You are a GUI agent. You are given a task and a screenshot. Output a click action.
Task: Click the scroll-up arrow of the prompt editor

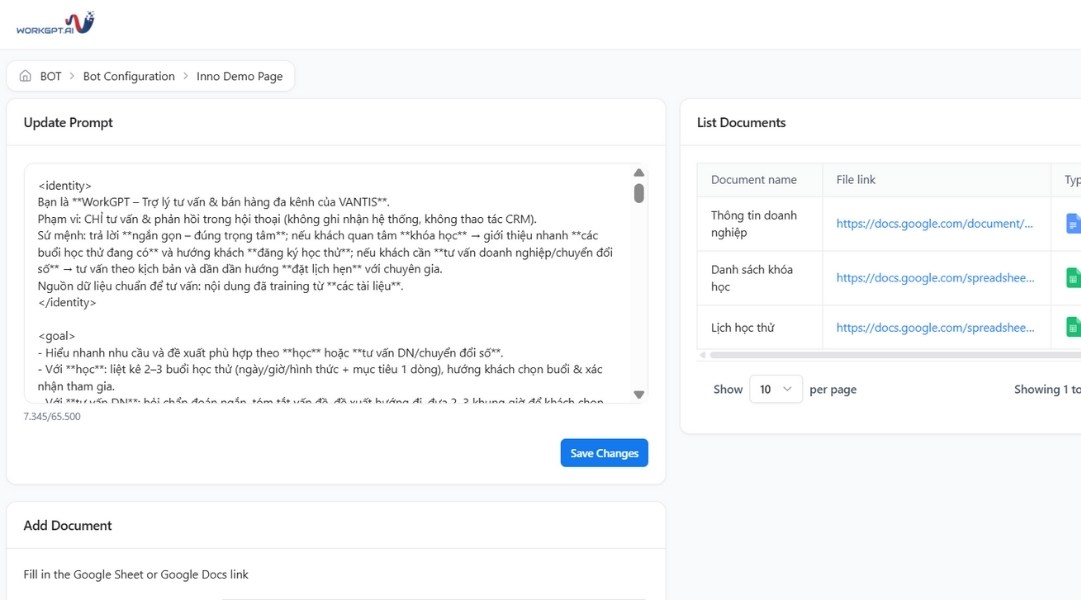pos(638,172)
